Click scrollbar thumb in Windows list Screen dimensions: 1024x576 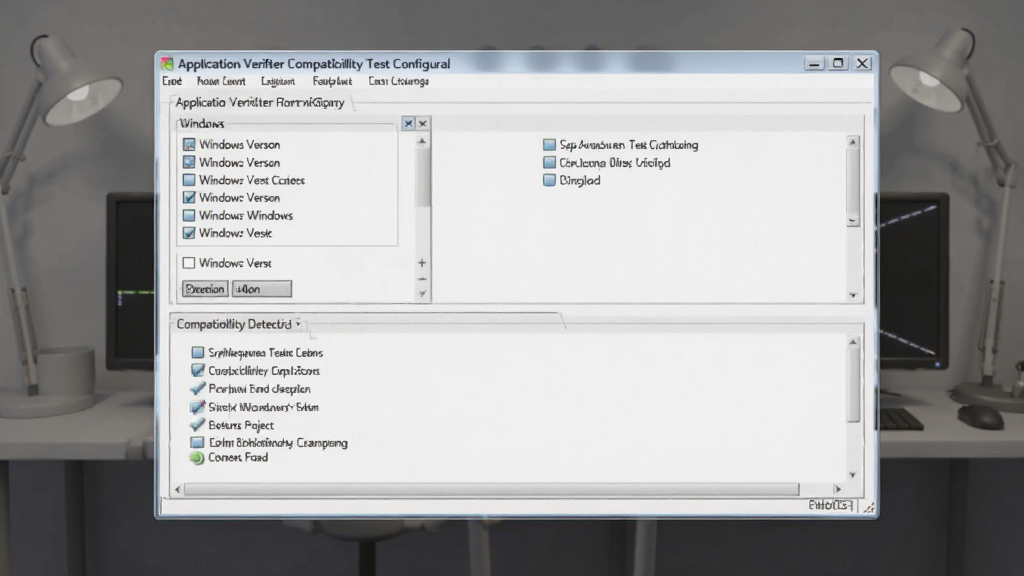pos(422,176)
